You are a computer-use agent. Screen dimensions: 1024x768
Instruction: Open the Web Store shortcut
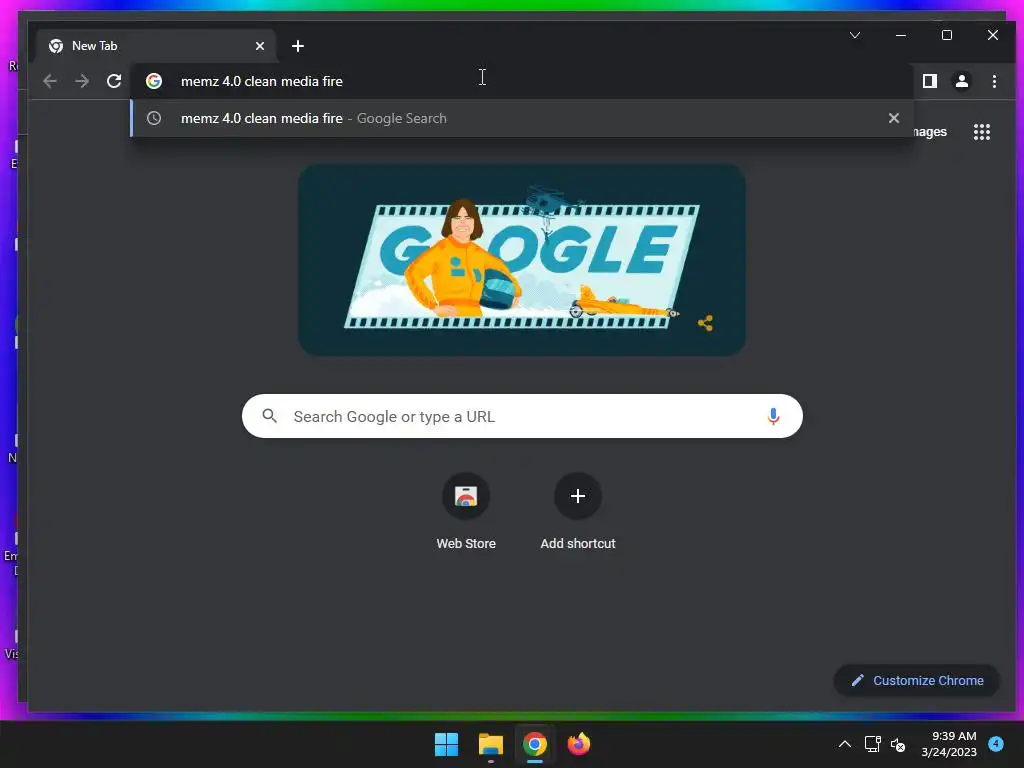(x=466, y=496)
